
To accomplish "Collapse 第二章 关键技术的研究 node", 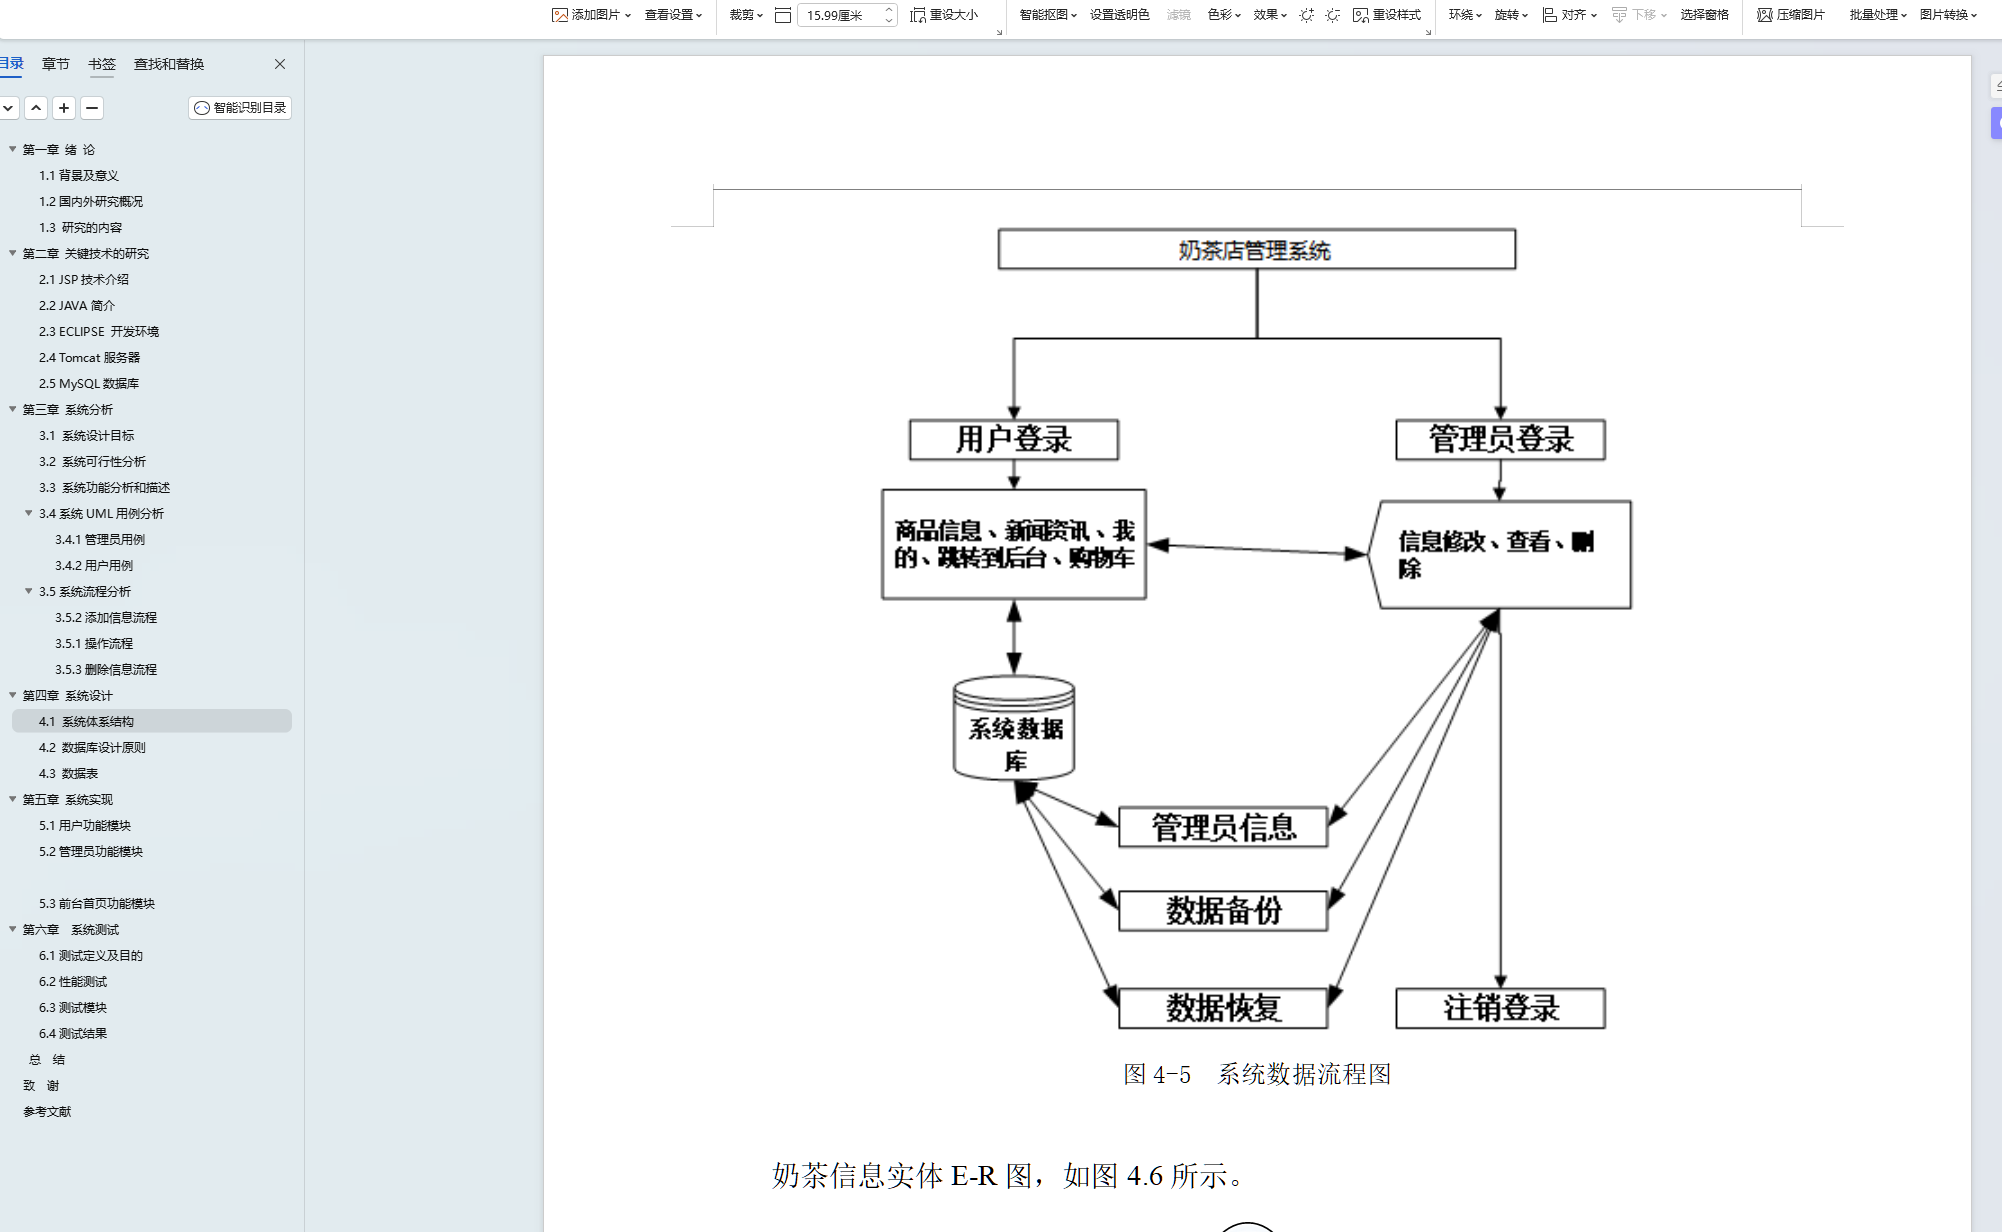I will [x=13, y=253].
